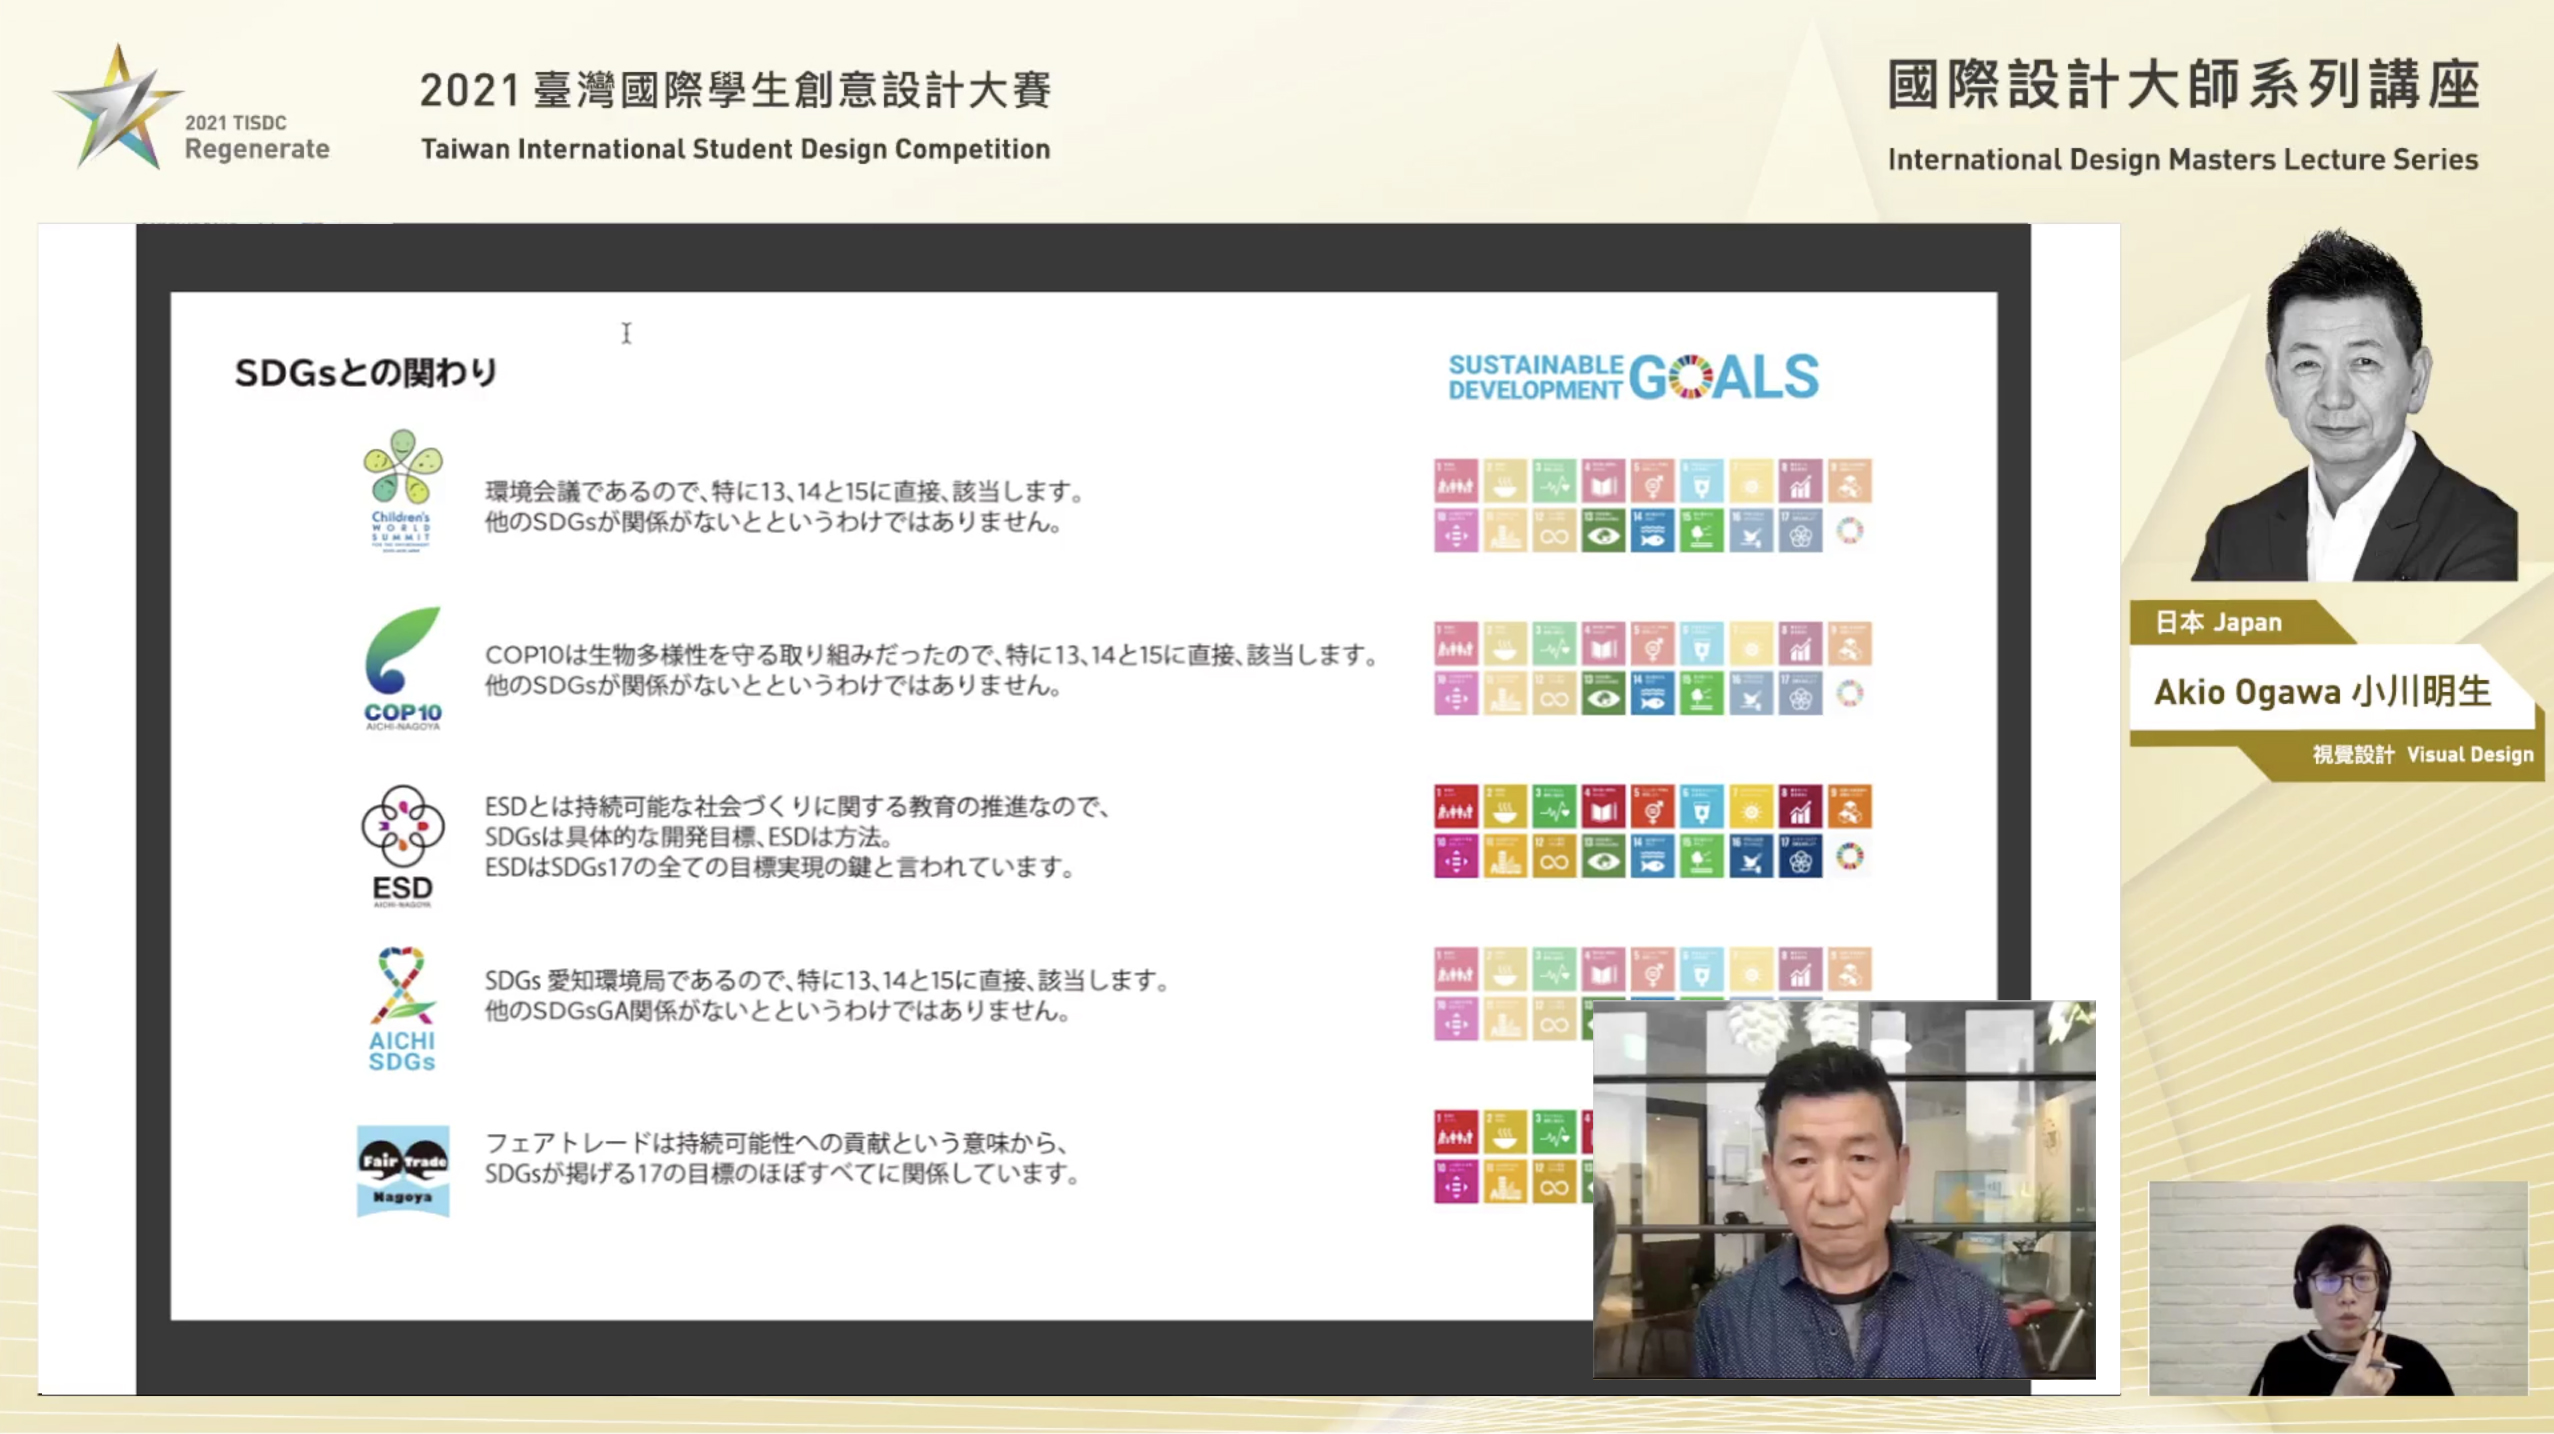
Task: Click the Fair Trade Nagoya logo
Action: [x=402, y=1170]
